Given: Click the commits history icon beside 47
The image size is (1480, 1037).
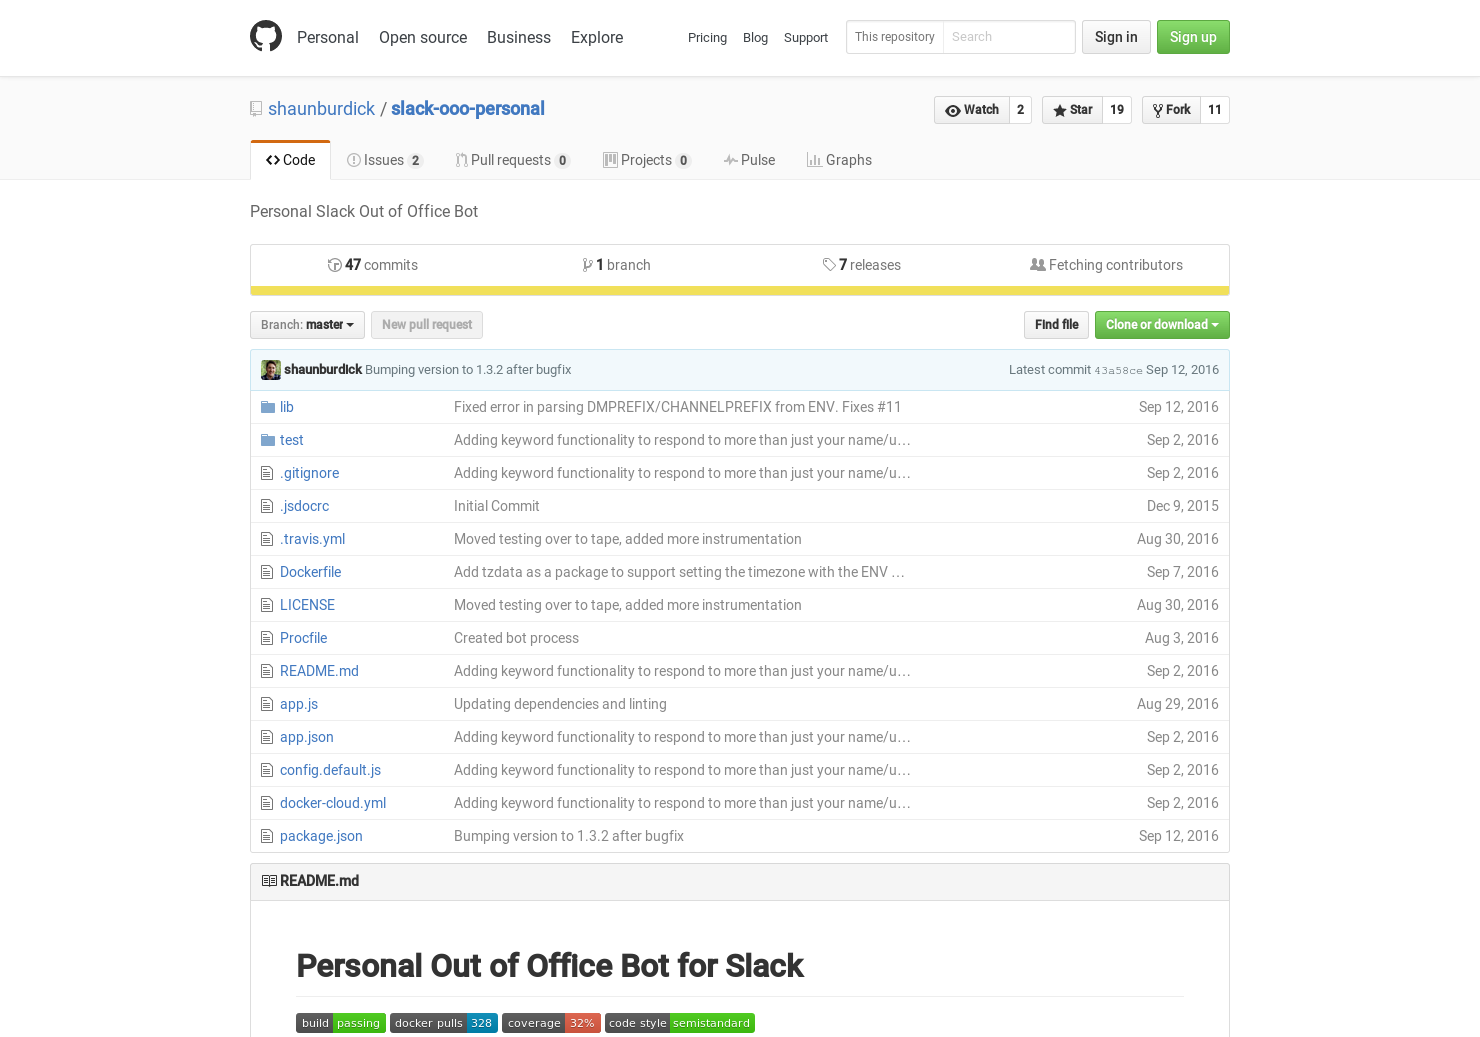Looking at the screenshot, I should pos(335,264).
